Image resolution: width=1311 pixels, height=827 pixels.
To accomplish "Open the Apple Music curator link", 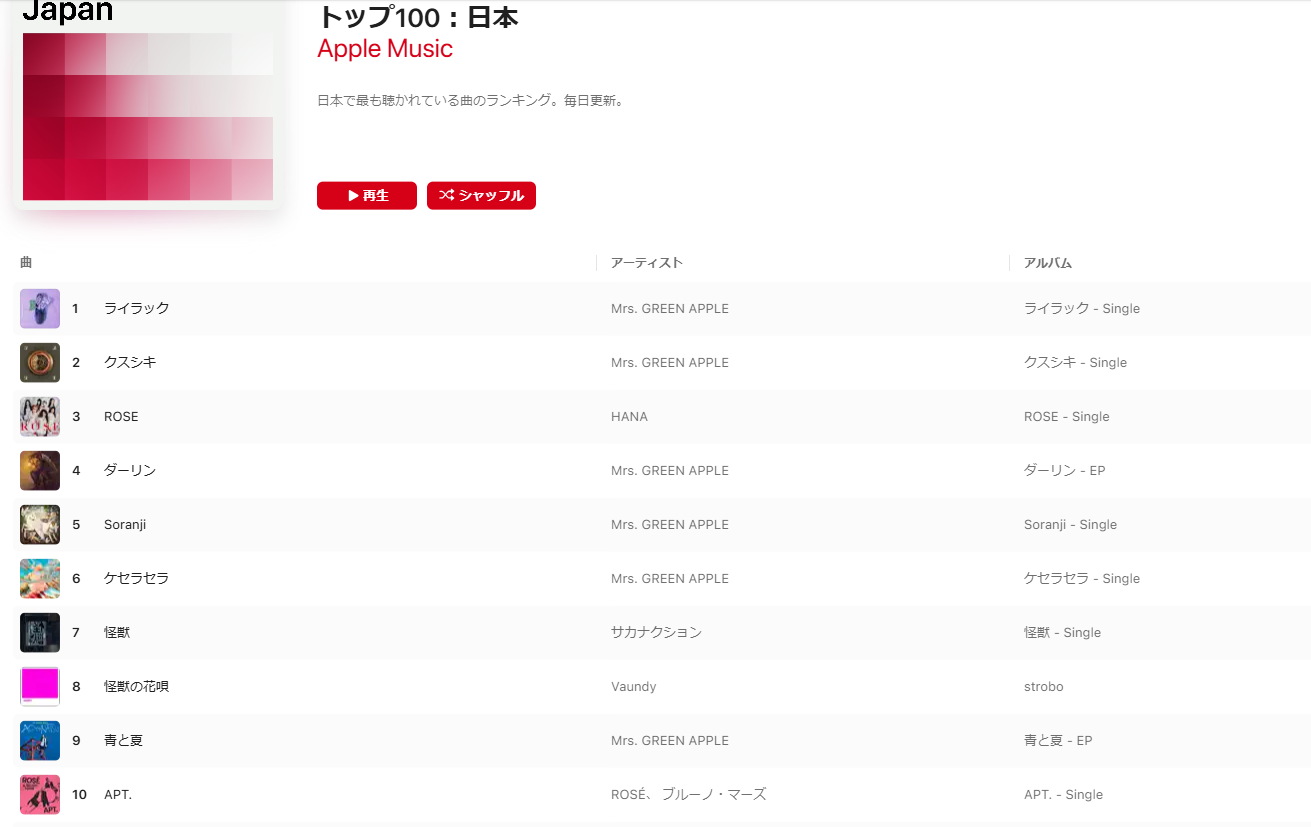I will pyautogui.click(x=385, y=49).
